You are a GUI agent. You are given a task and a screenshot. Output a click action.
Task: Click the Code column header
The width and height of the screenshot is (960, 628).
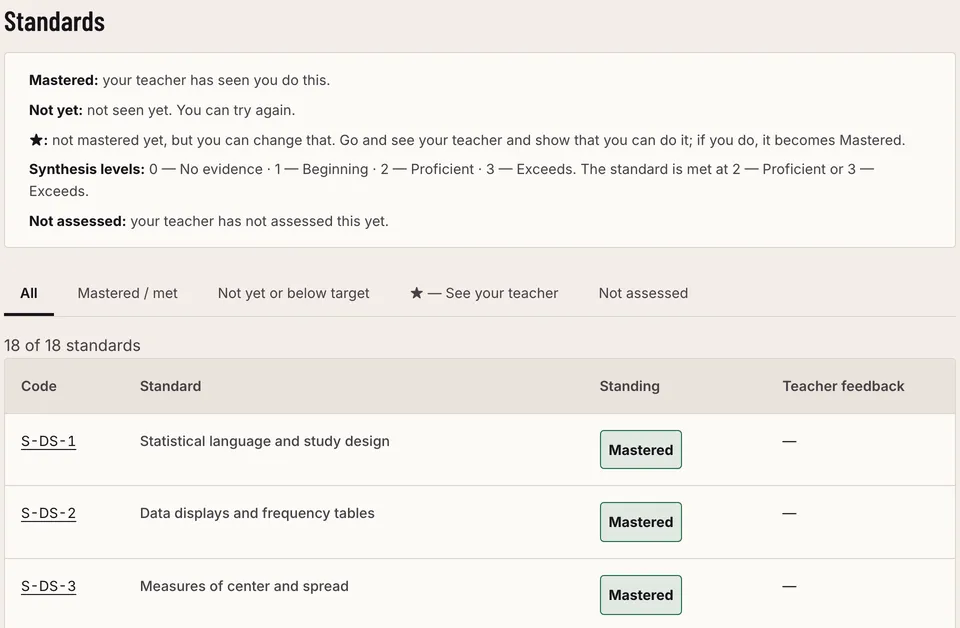coord(39,386)
